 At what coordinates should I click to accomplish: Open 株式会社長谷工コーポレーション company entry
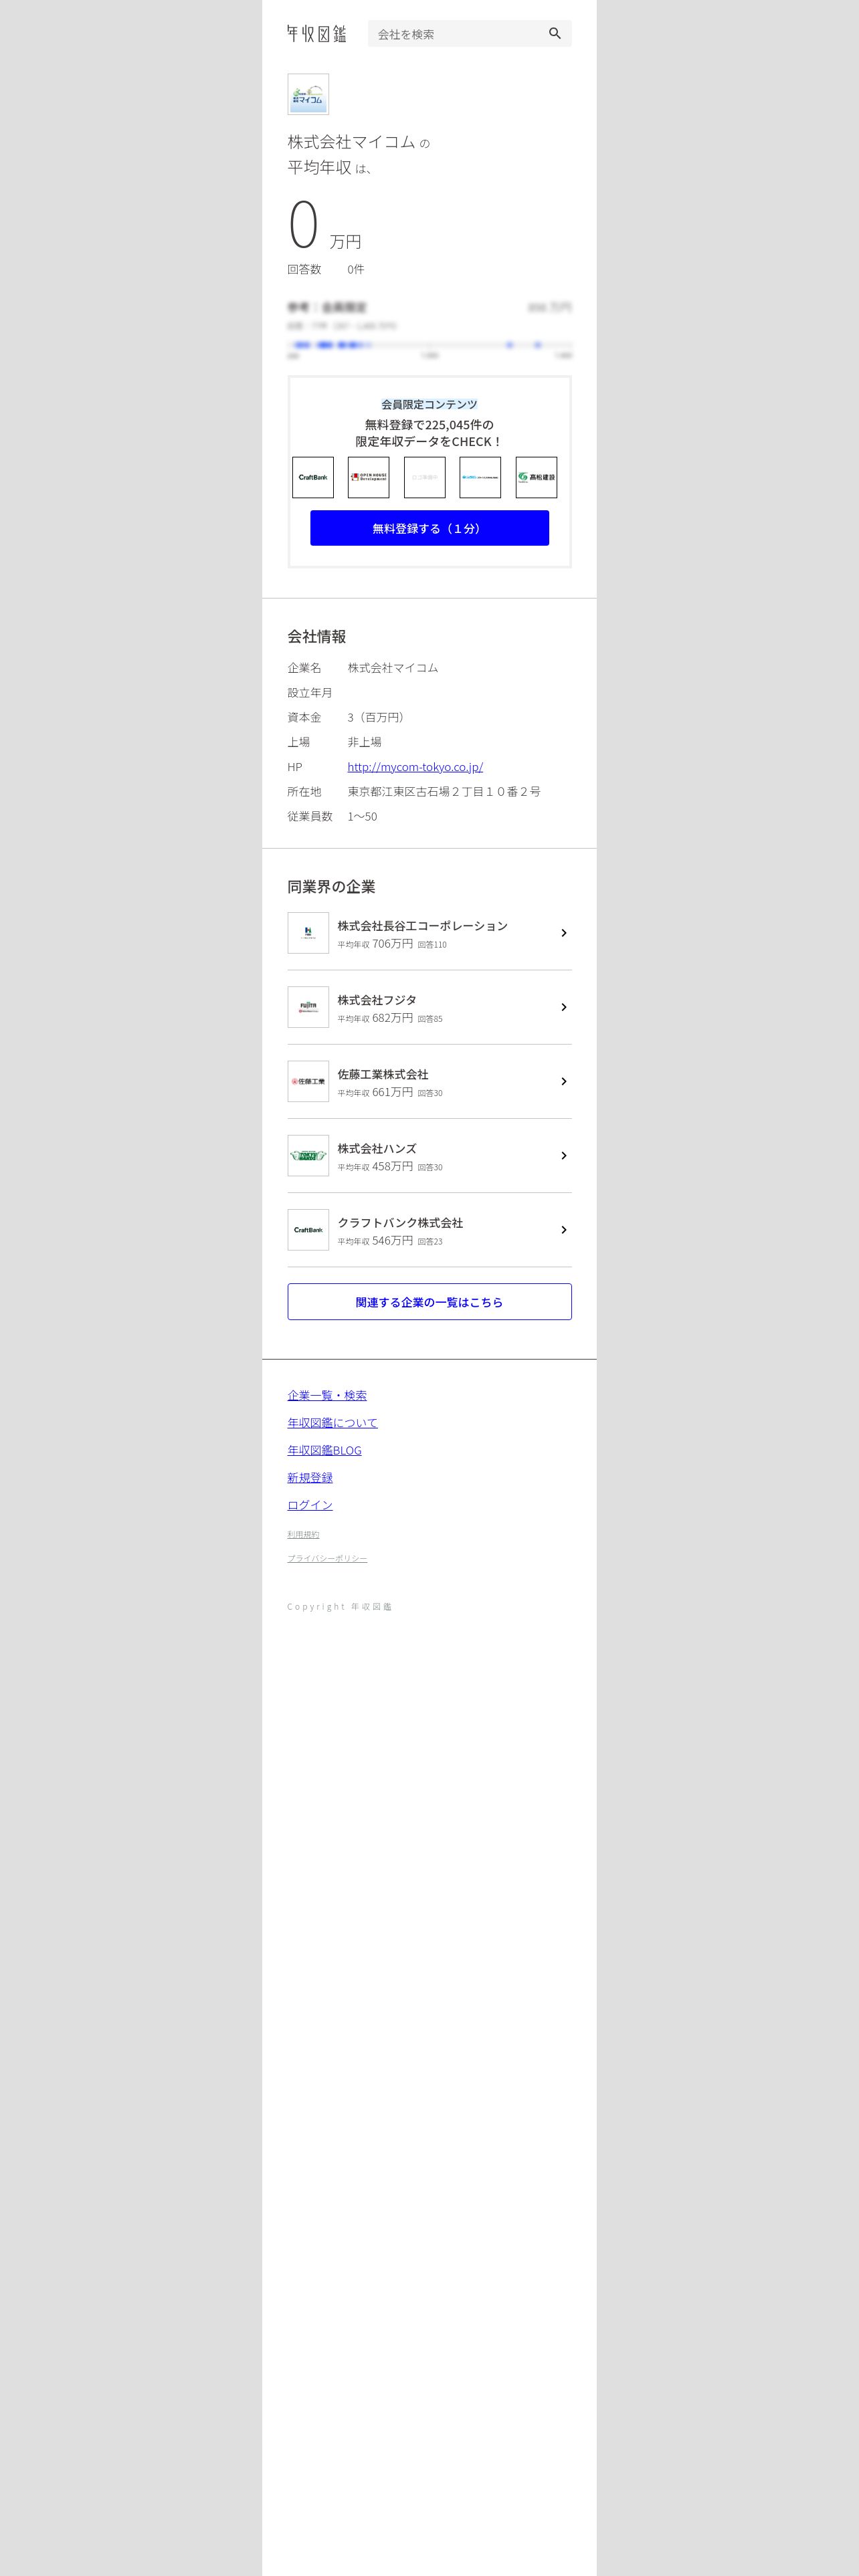point(429,933)
